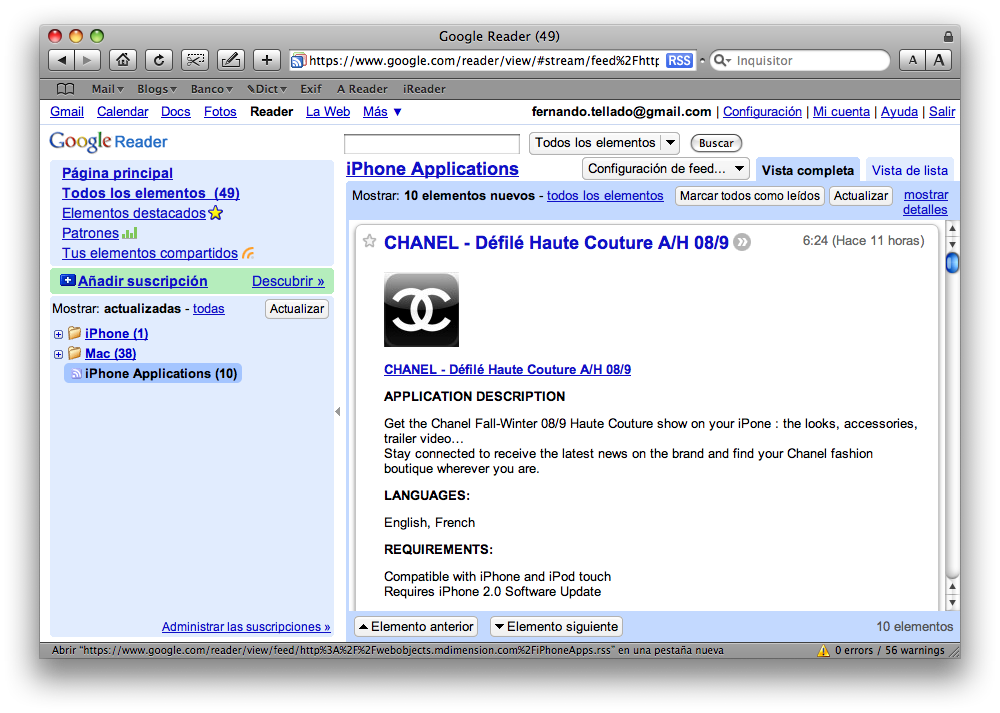
Task: Click Actualizar button in the sidebar
Action: point(297,309)
